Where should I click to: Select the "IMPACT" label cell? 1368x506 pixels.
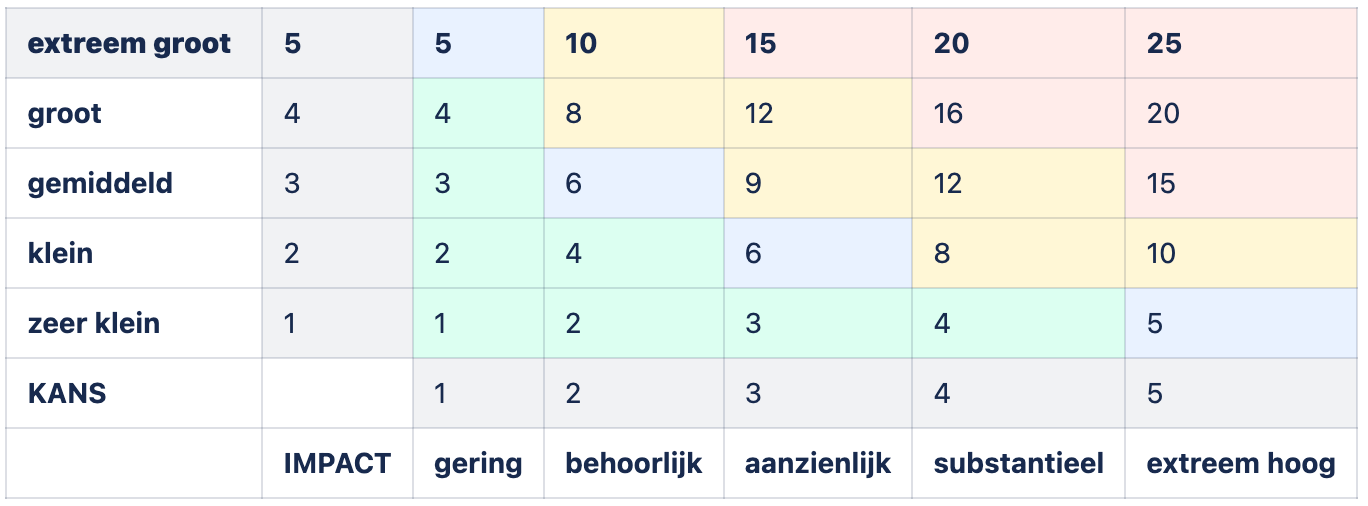pyautogui.click(x=337, y=464)
